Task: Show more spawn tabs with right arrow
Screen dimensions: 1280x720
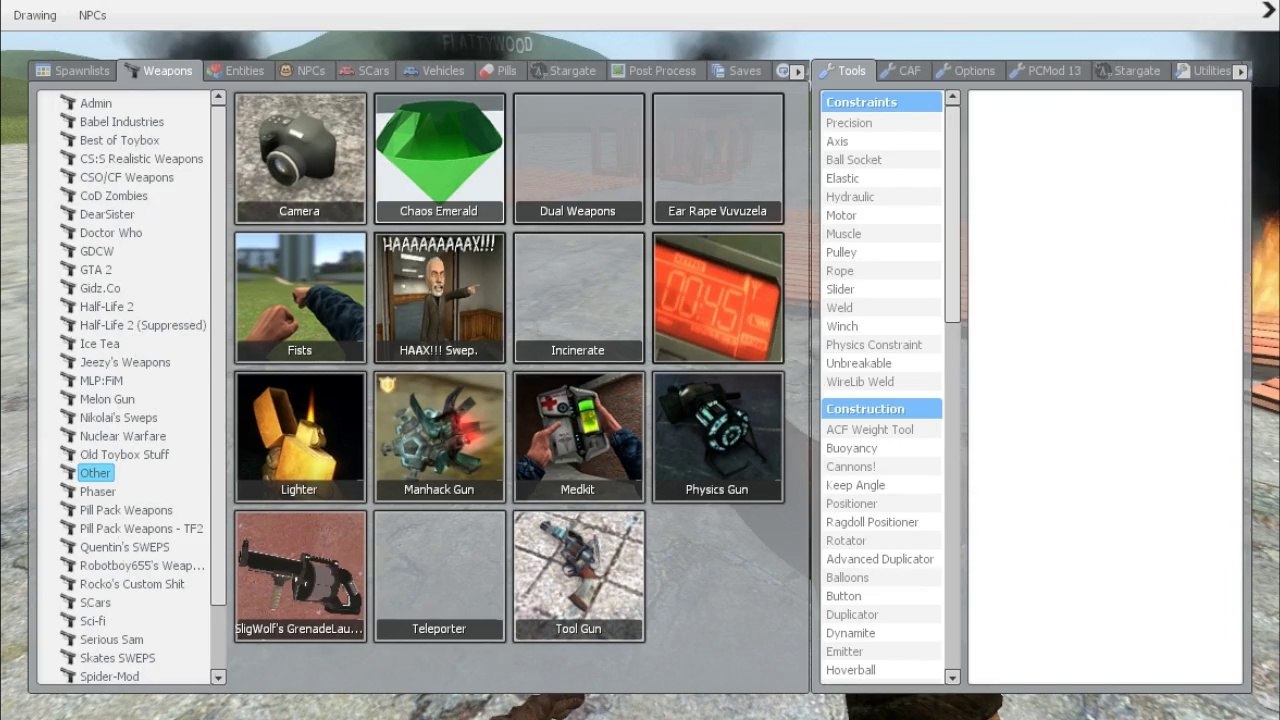Action: pyautogui.click(x=797, y=72)
